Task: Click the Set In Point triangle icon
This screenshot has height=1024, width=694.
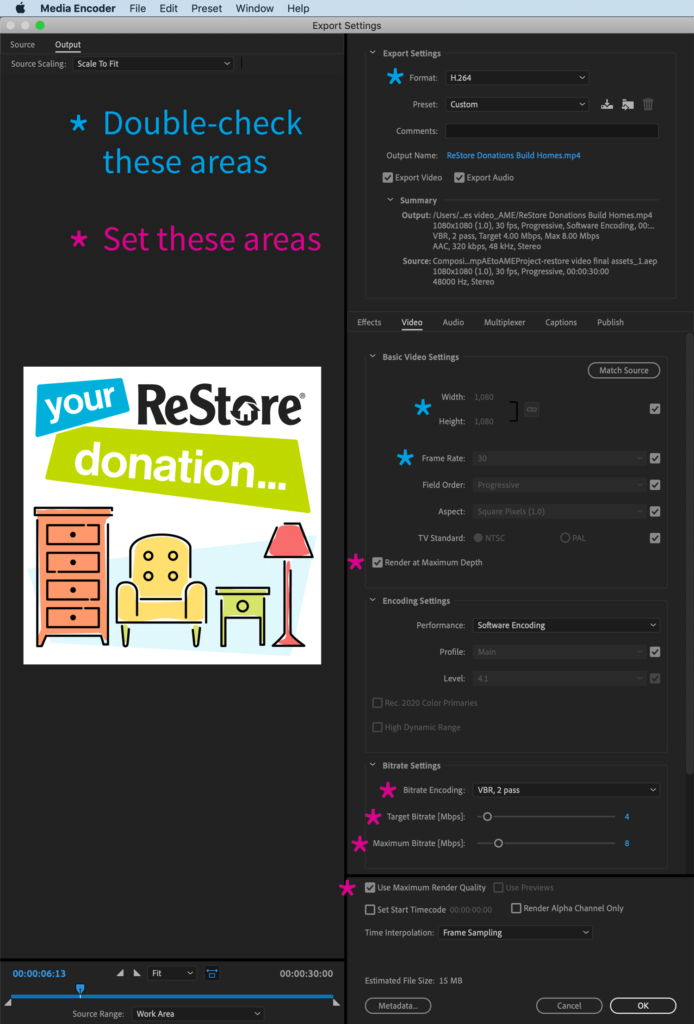Action: coord(120,973)
